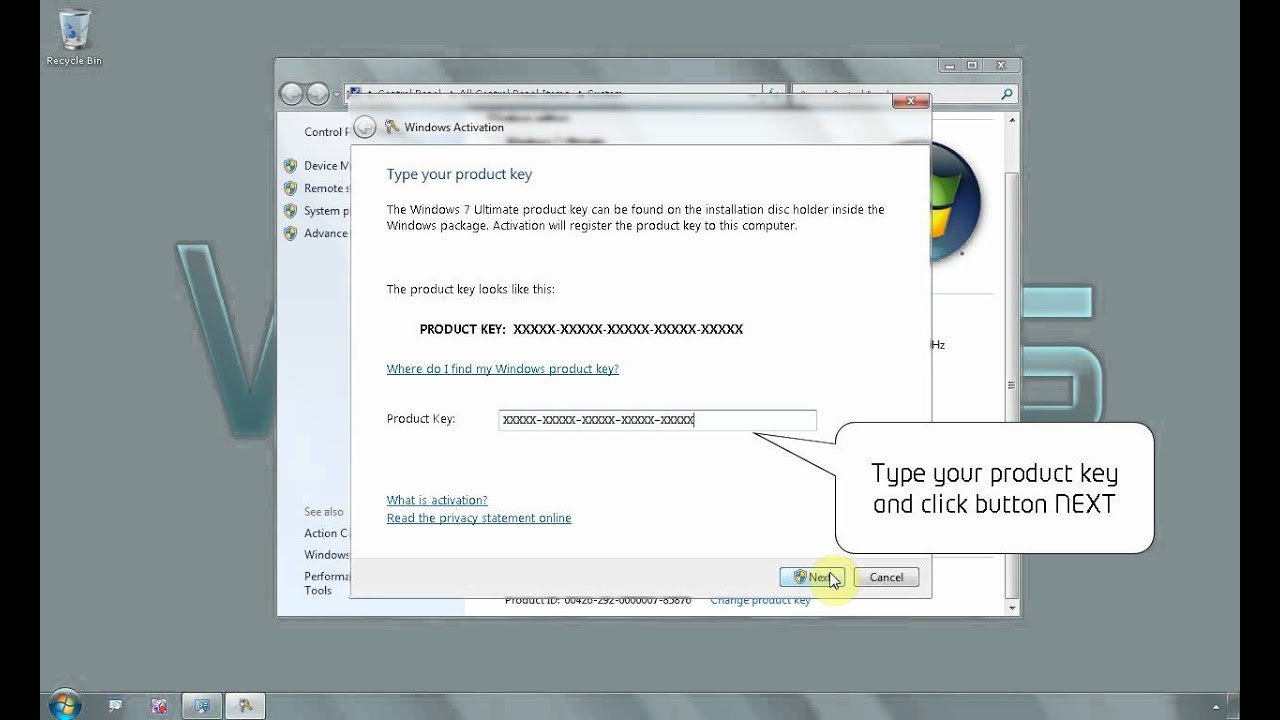The image size is (1280, 720).
Task: Close the Windows Activation dialog with red X
Action: point(910,101)
